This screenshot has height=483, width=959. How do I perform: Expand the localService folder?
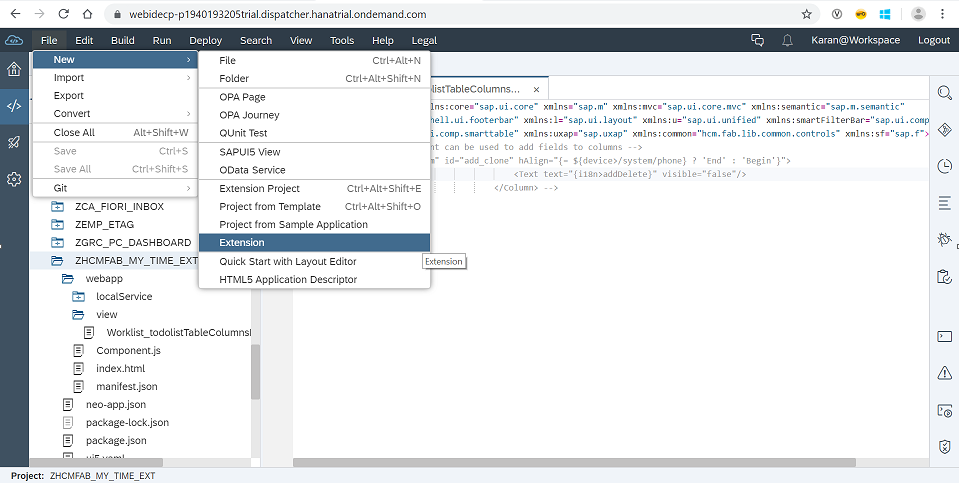pos(78,297)
